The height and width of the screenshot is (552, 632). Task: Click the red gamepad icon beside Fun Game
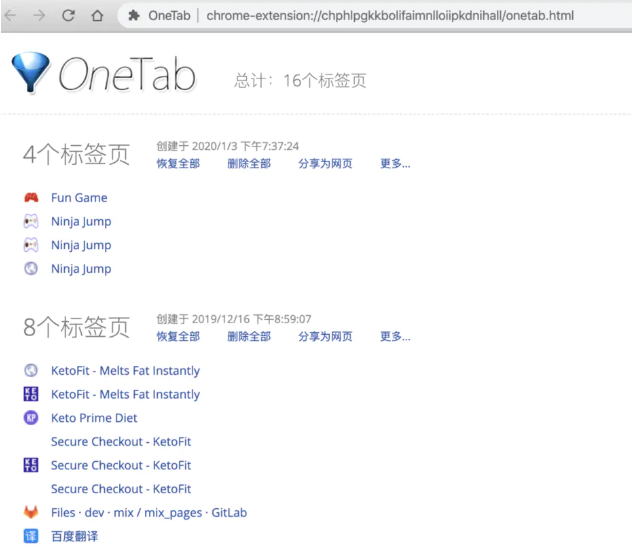31,198
